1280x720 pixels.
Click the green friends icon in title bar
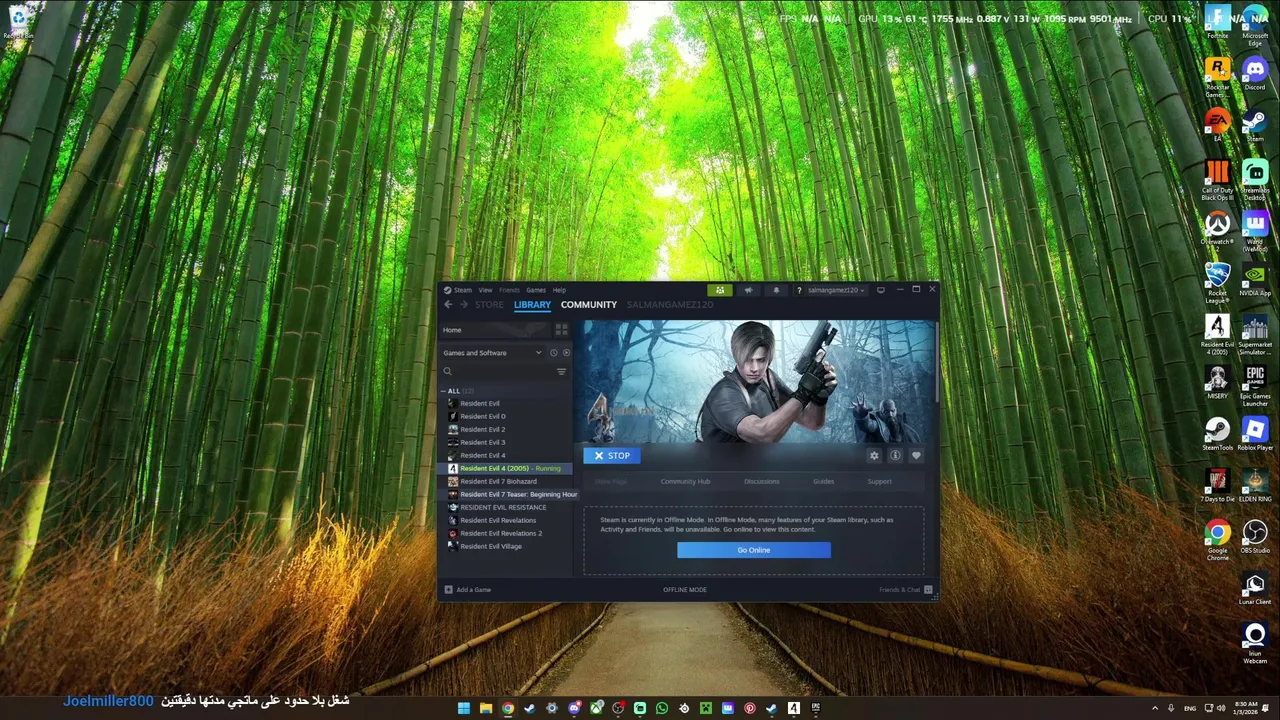coord(720,290)
